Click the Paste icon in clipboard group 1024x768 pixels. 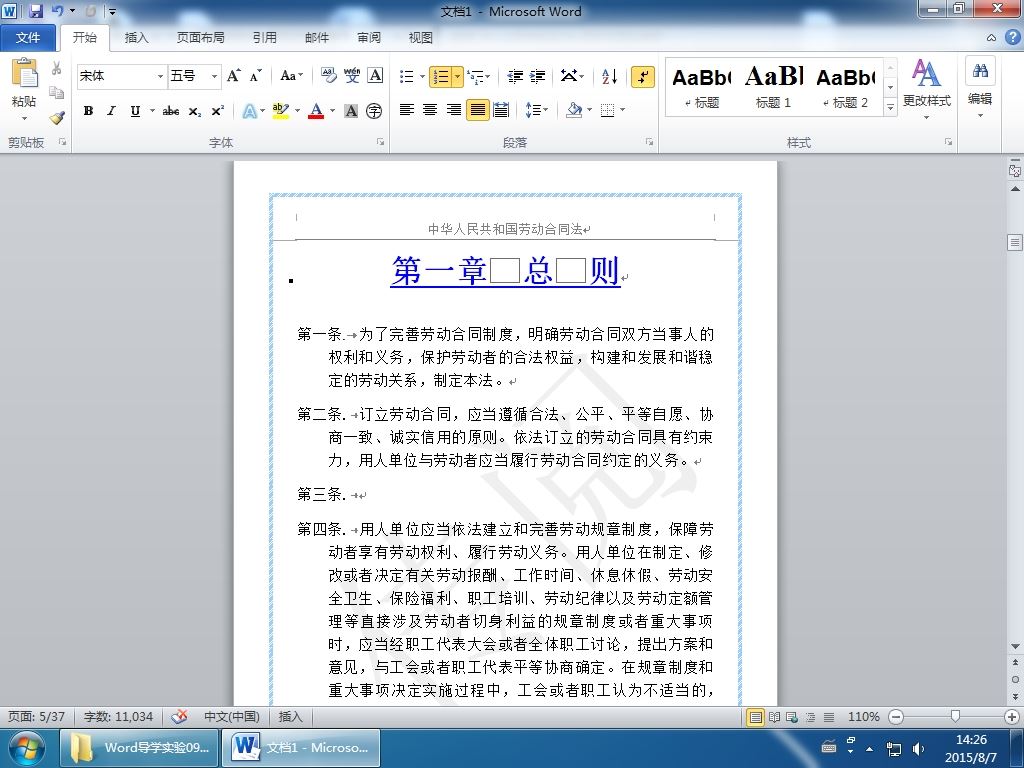click(24, 73)
